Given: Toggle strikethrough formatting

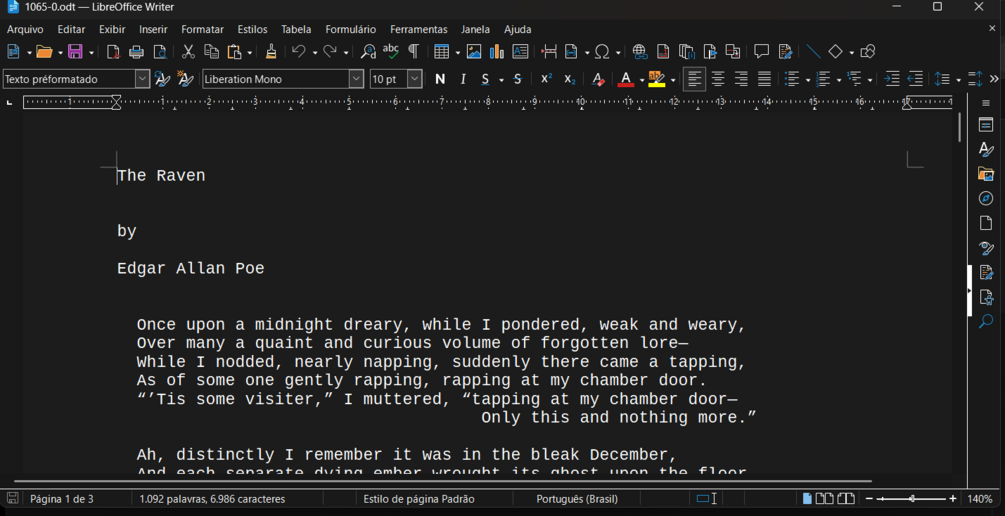Looking at the screenshot, I should (517, 79).
